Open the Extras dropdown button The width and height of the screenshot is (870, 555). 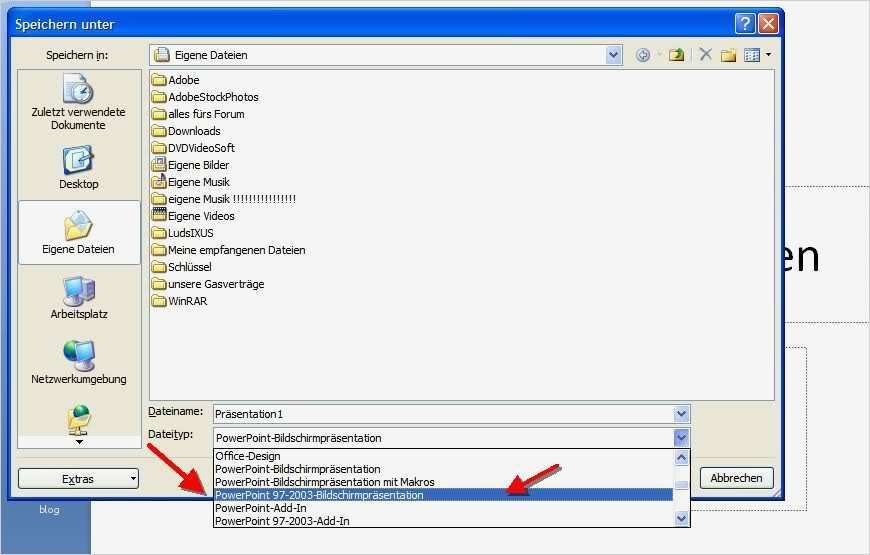click(78, 478)
